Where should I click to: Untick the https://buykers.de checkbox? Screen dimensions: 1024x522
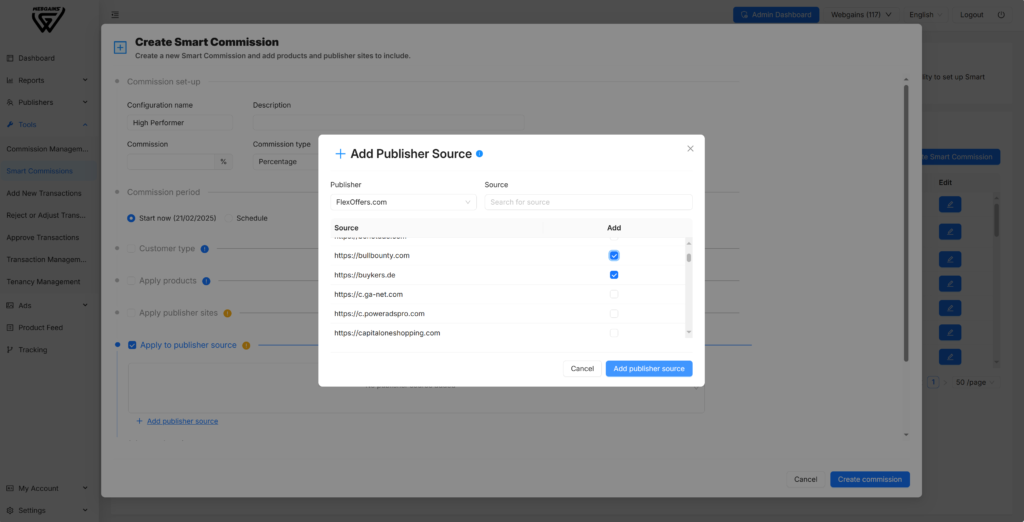pyautogui.click(x=614, y=275)
